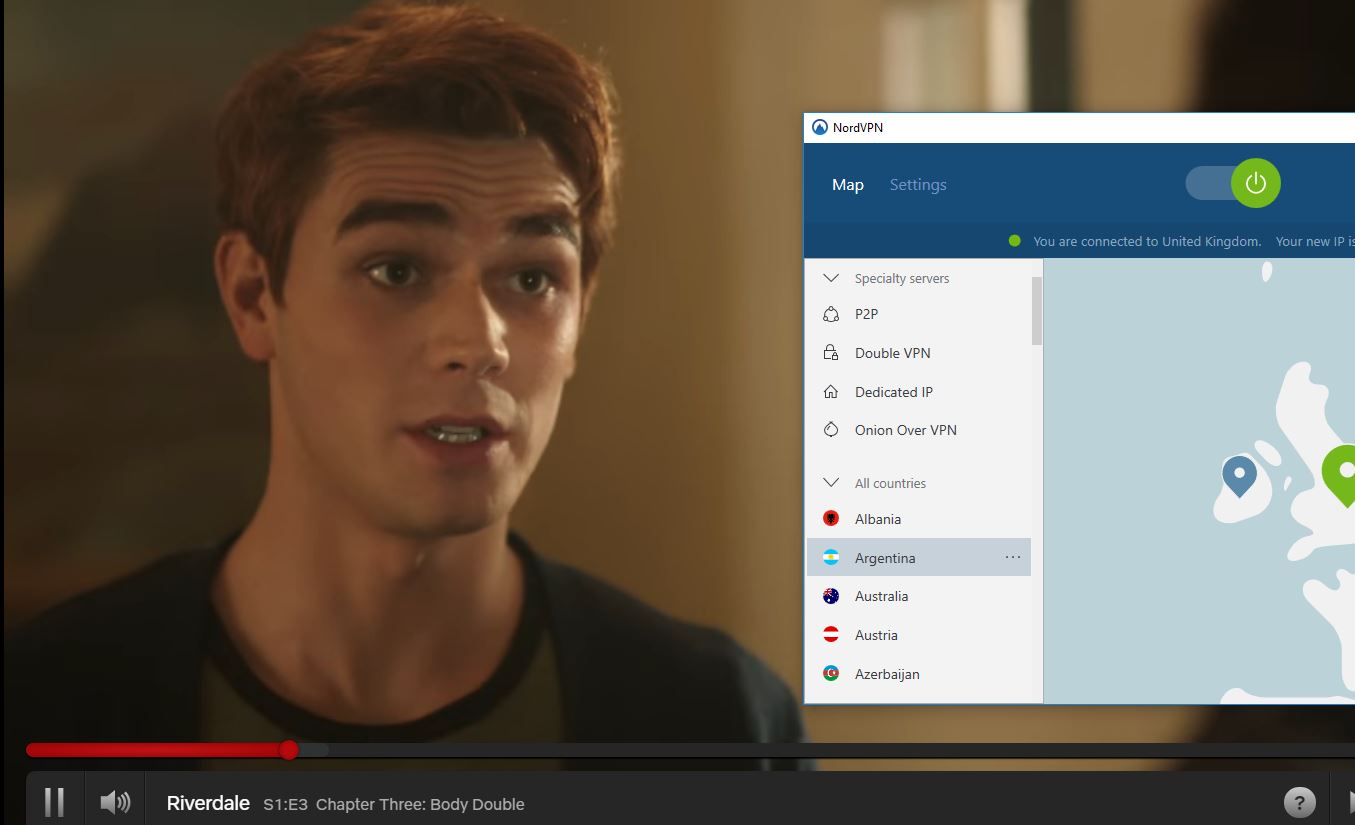Viewport: 1355px width, 825px height.
Task: Select the Dedicated IP house icon
Action: 831,392
